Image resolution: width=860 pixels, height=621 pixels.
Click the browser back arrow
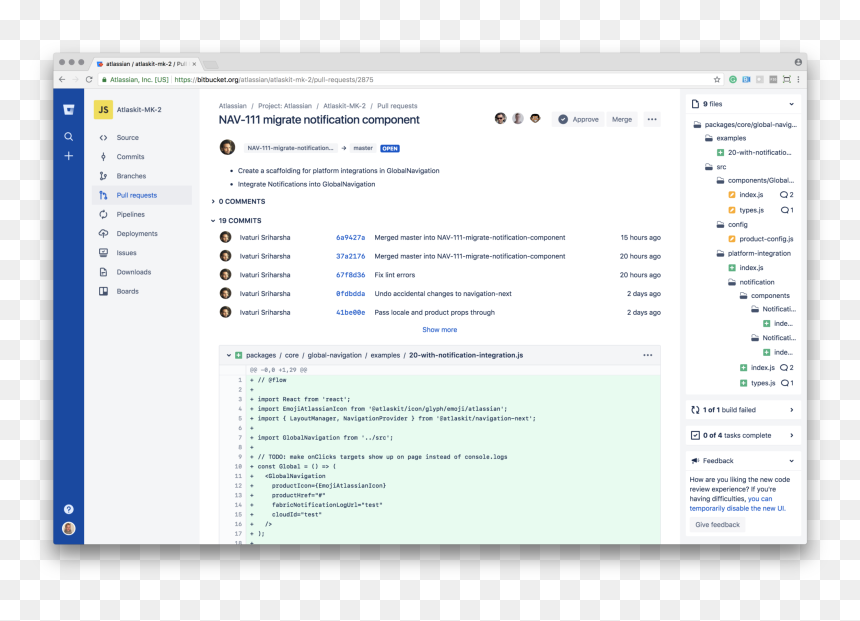click(62, 80)
